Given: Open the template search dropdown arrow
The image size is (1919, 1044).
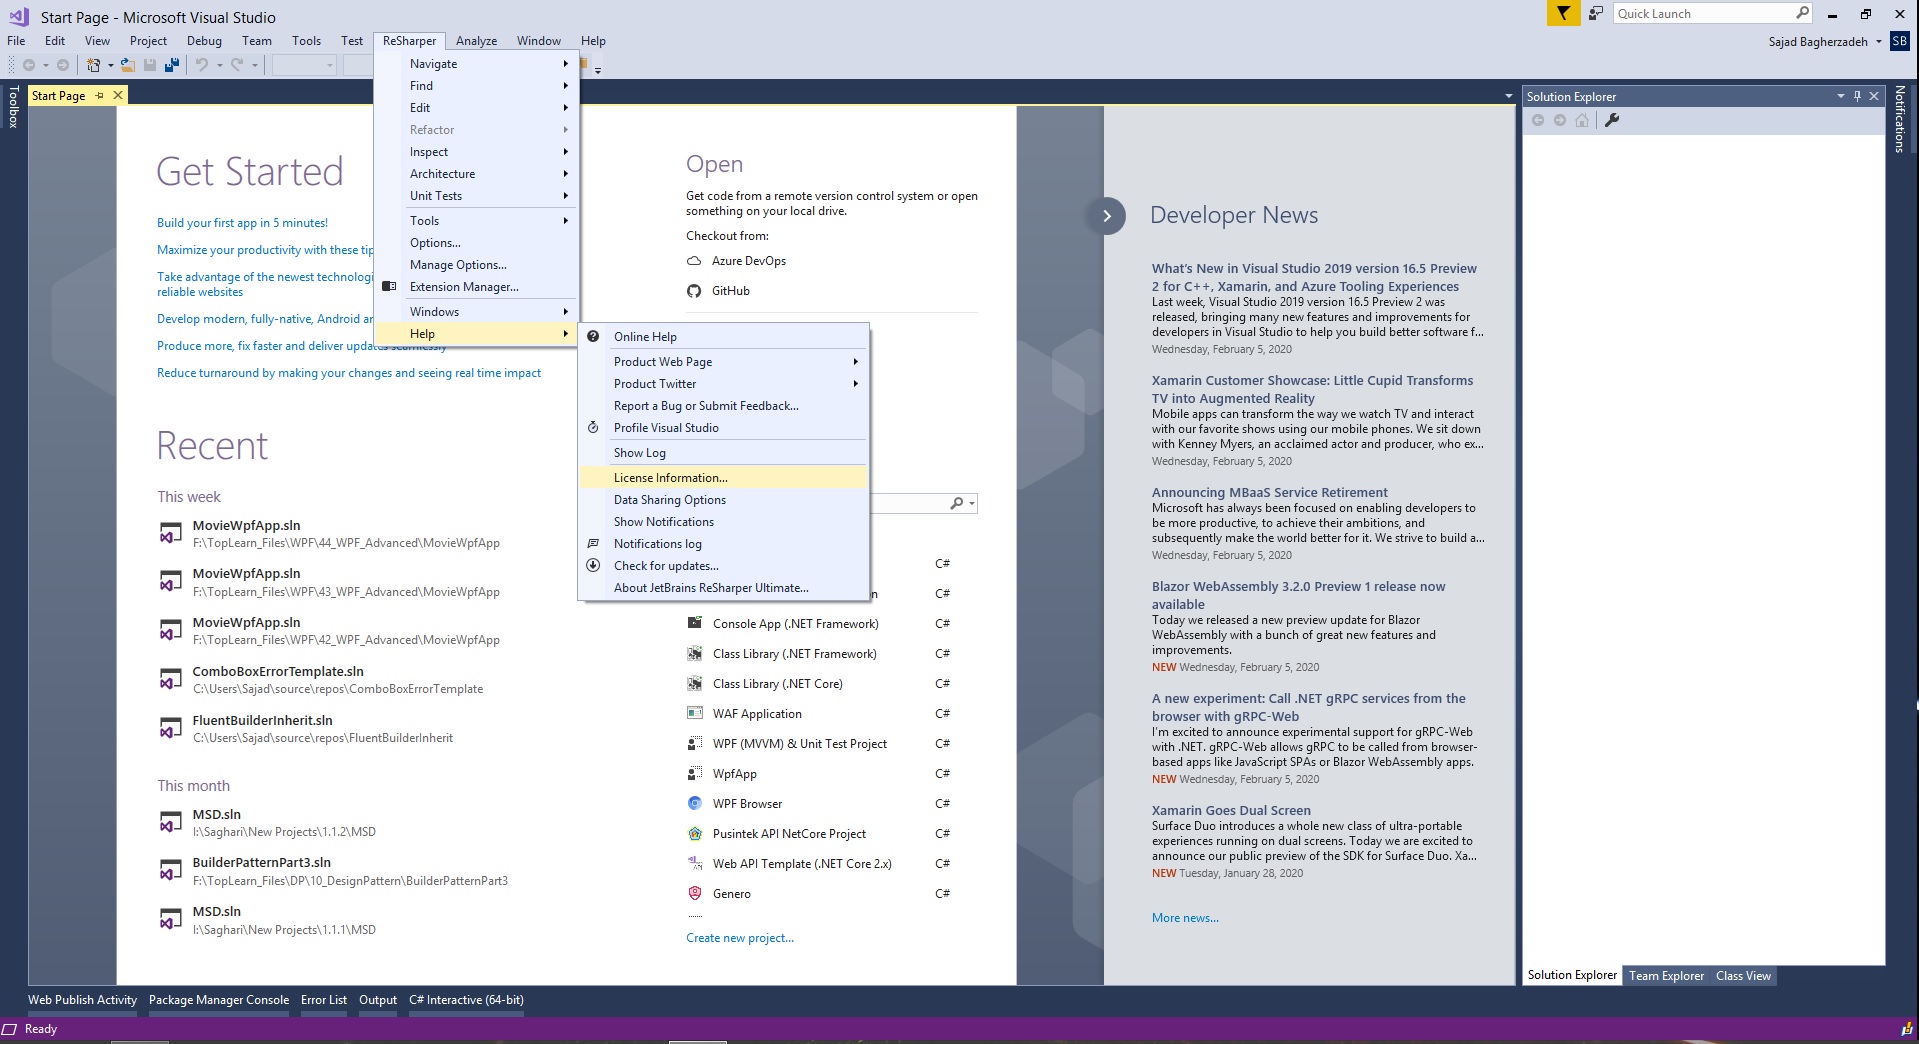Looking at the screenshot, I should (x=972, y=504).
